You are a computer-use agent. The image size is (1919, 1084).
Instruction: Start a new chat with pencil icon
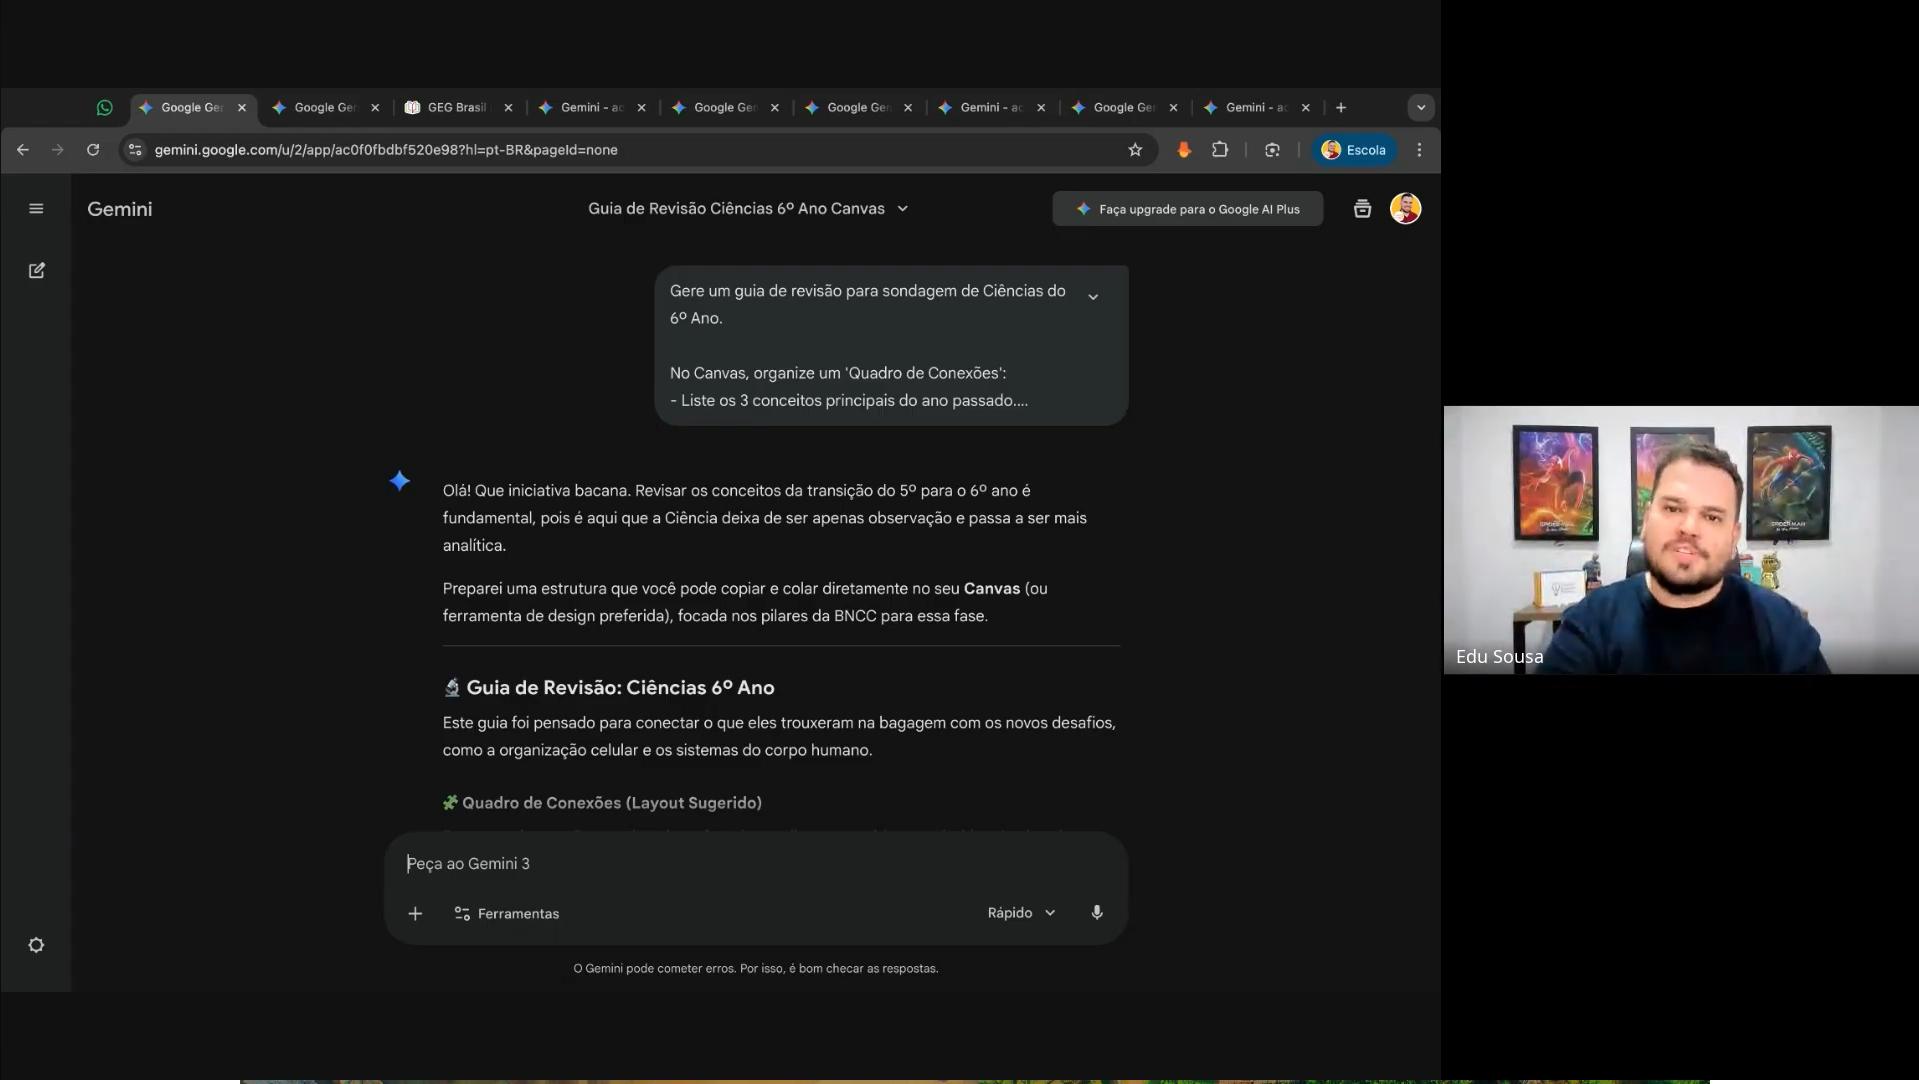[37, 271]
